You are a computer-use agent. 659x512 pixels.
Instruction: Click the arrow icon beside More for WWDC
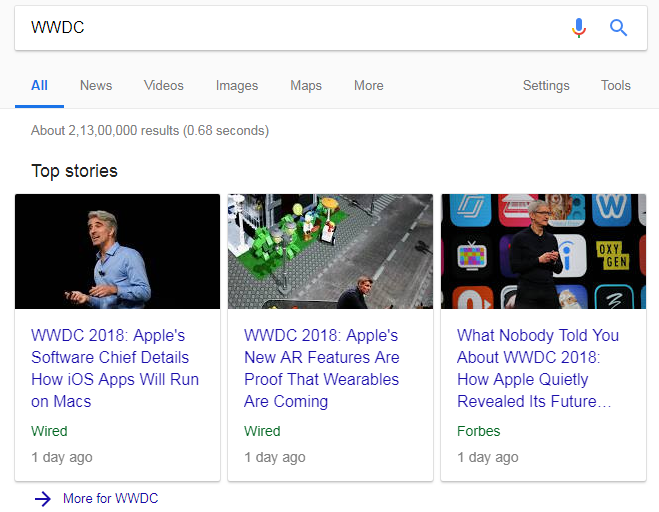43,499
